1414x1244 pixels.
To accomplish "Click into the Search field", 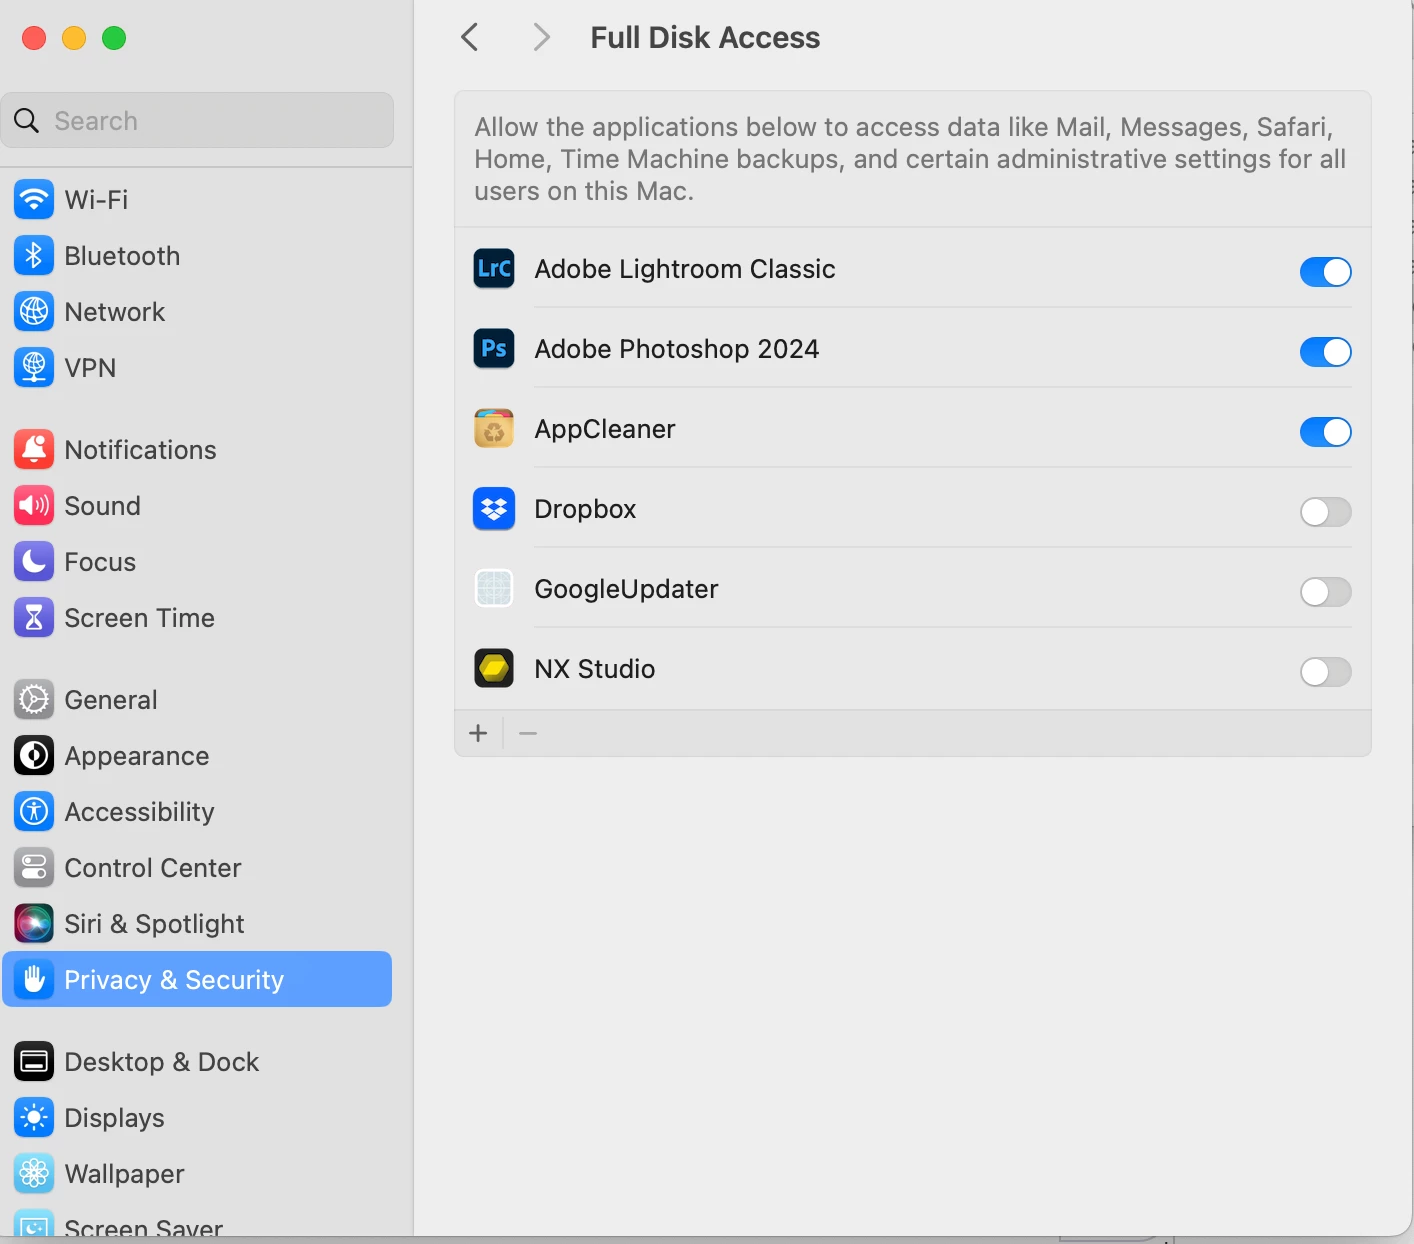I will point(198,121).
